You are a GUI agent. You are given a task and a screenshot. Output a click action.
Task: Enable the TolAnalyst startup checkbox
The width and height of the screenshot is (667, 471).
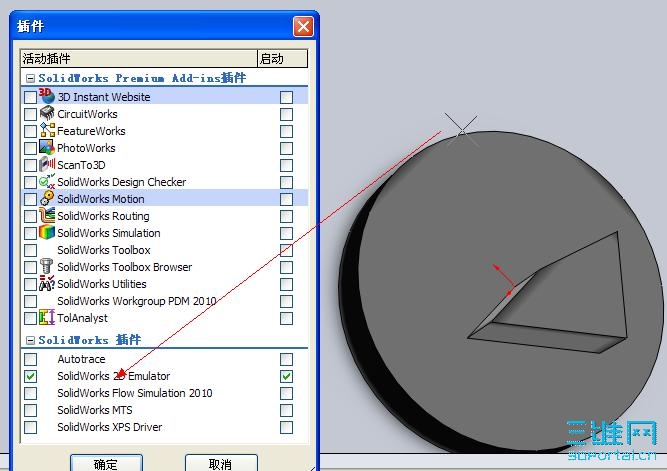(286, 318)
